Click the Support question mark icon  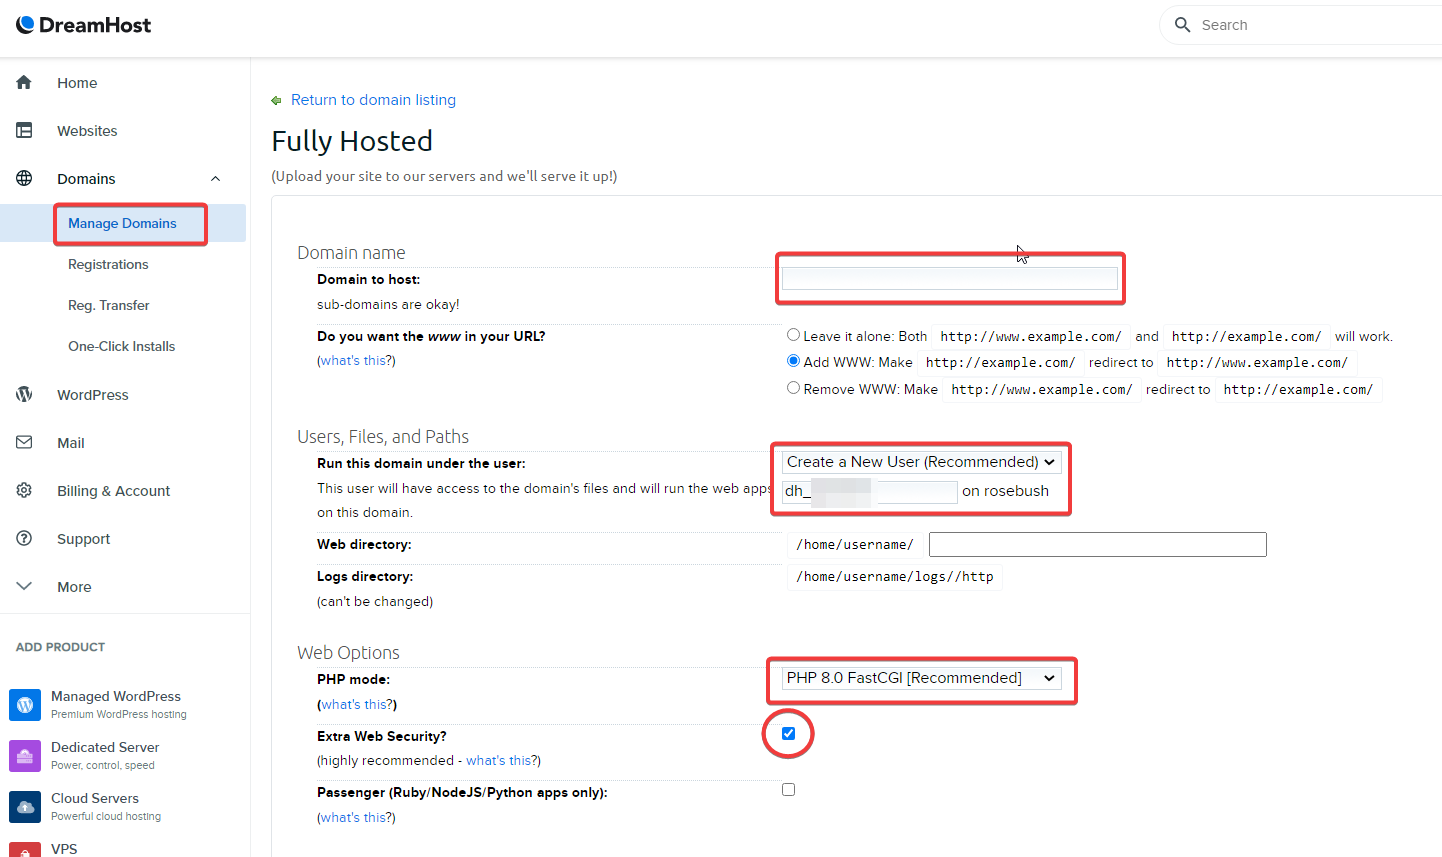coord(24,538)
